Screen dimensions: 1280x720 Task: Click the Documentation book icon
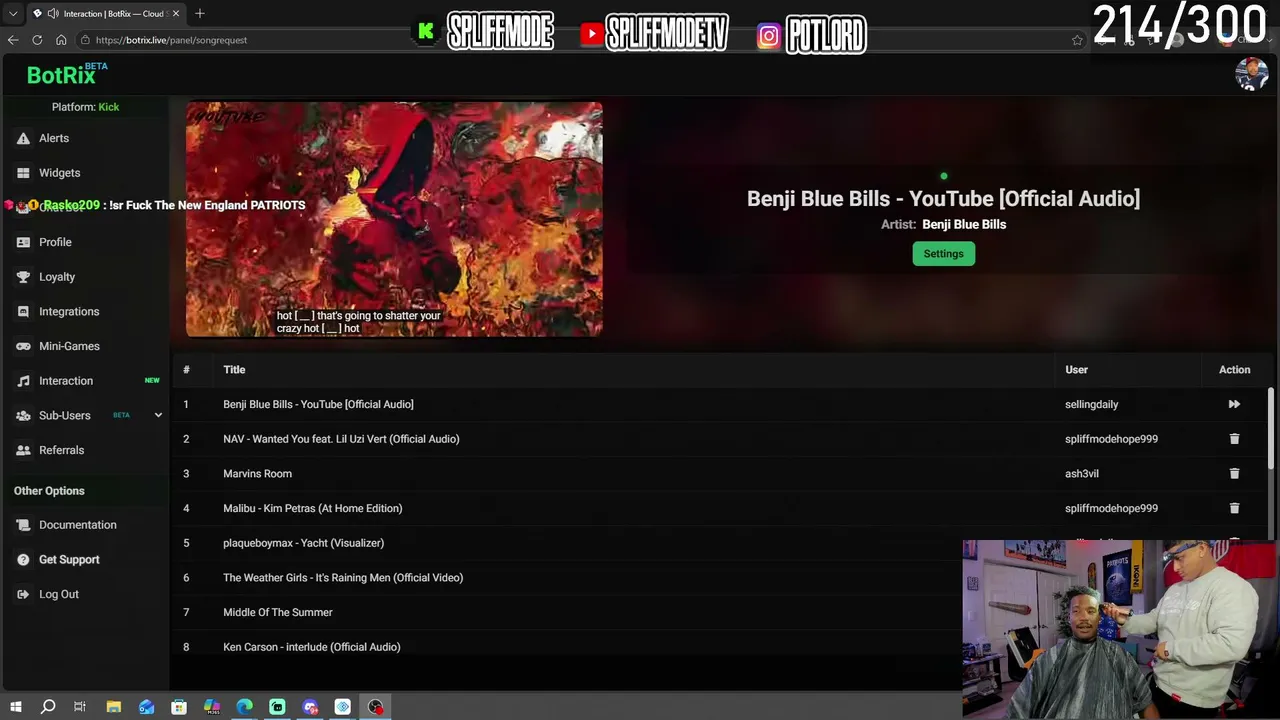(23, 525)
